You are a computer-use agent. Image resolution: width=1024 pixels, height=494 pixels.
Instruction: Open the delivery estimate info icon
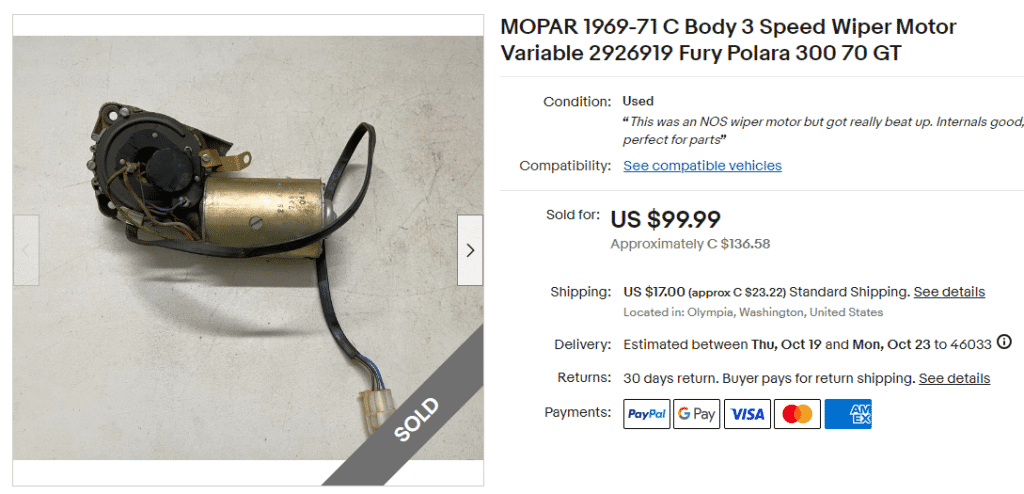pyautogui.click(x=1004, y=342)
